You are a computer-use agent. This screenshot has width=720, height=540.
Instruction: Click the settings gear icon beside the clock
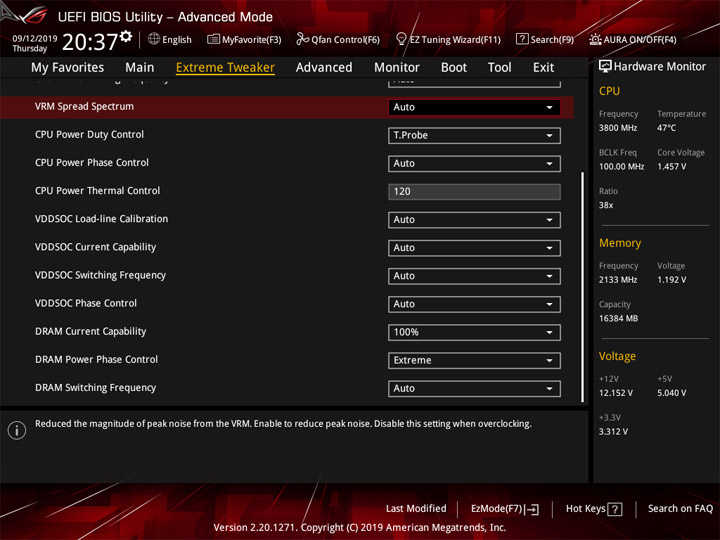[126, 36]
